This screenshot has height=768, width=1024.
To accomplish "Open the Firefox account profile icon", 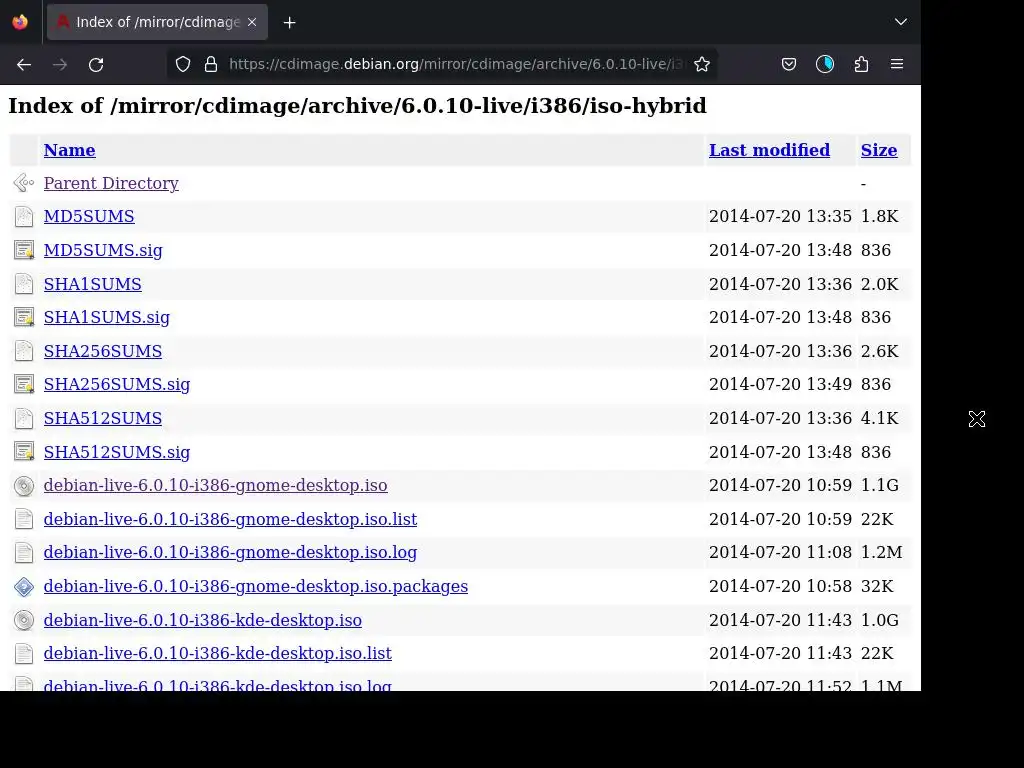I will 825,64.
